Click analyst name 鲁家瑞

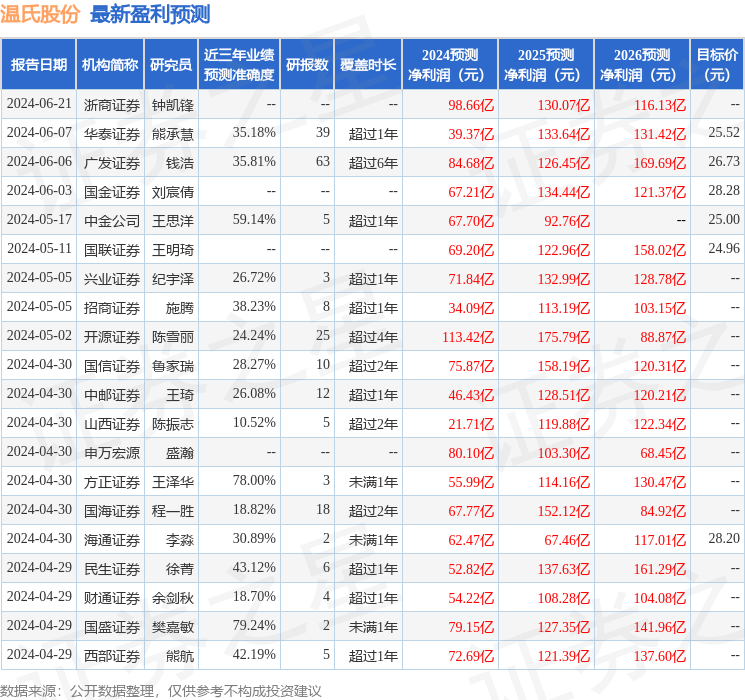click(173, 365)
